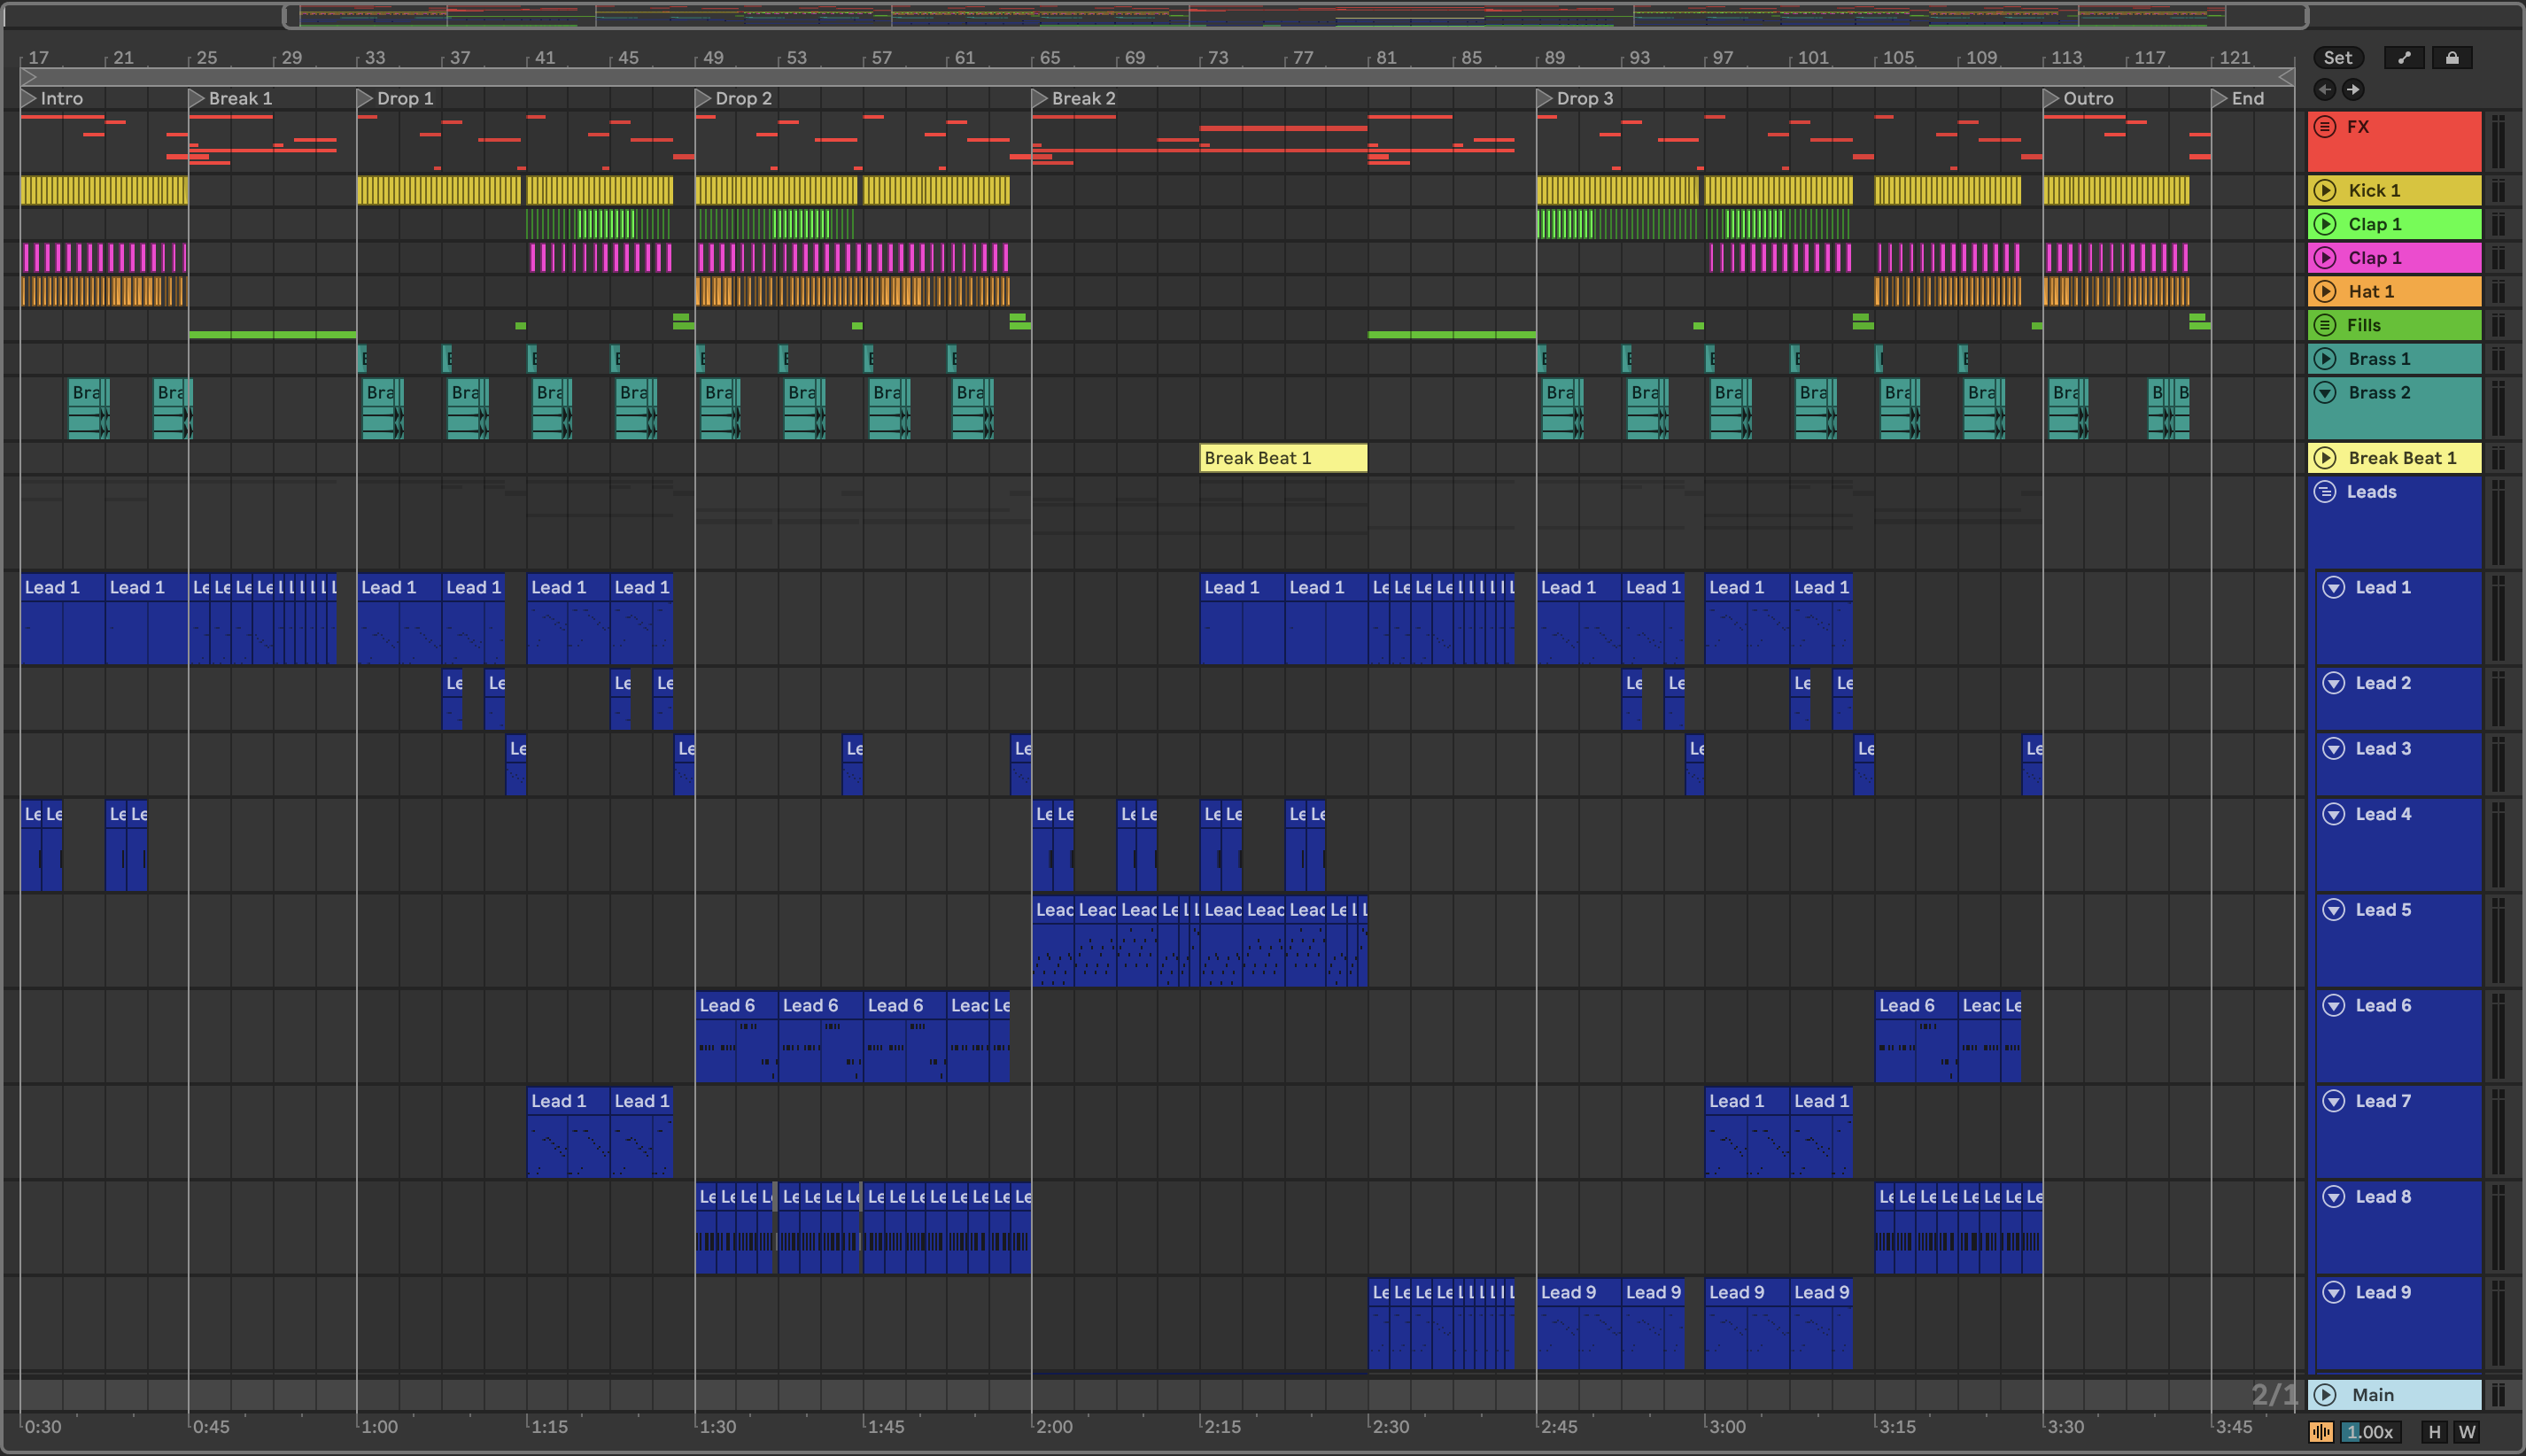Select first Lead 5 clip in Break 2
Image resolution: width=2526 pixels, height=1456 pixels.
pyautogui.click(x=1053, y=943)
